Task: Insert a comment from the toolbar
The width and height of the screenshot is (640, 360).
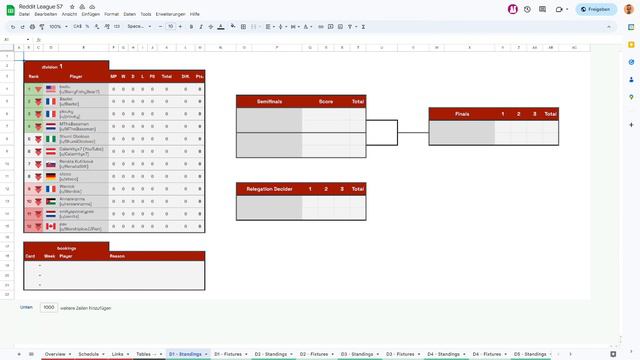Action: click(331, 27)
